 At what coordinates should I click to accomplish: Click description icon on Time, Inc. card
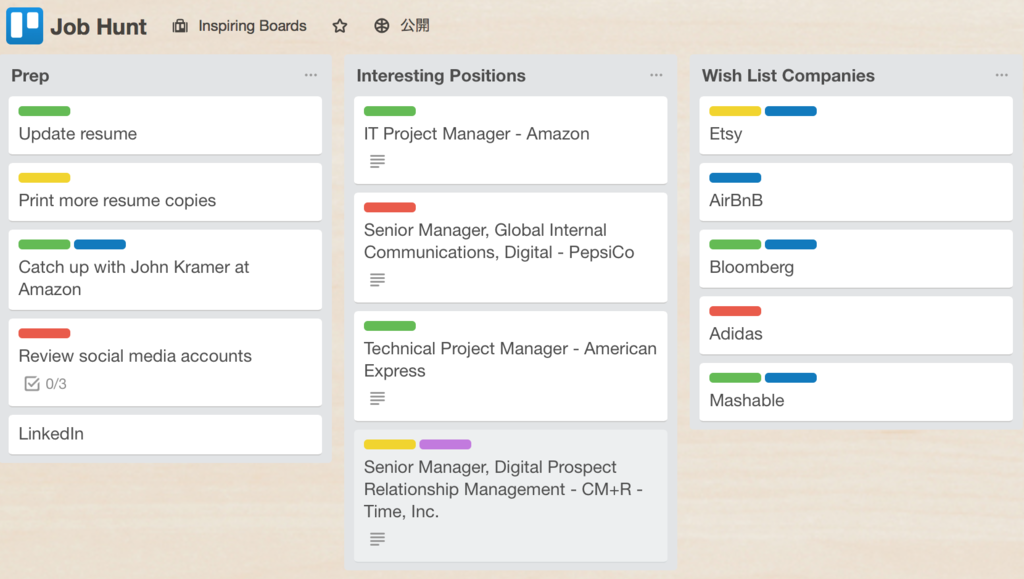pyautogui.click(x=377, y=539)
